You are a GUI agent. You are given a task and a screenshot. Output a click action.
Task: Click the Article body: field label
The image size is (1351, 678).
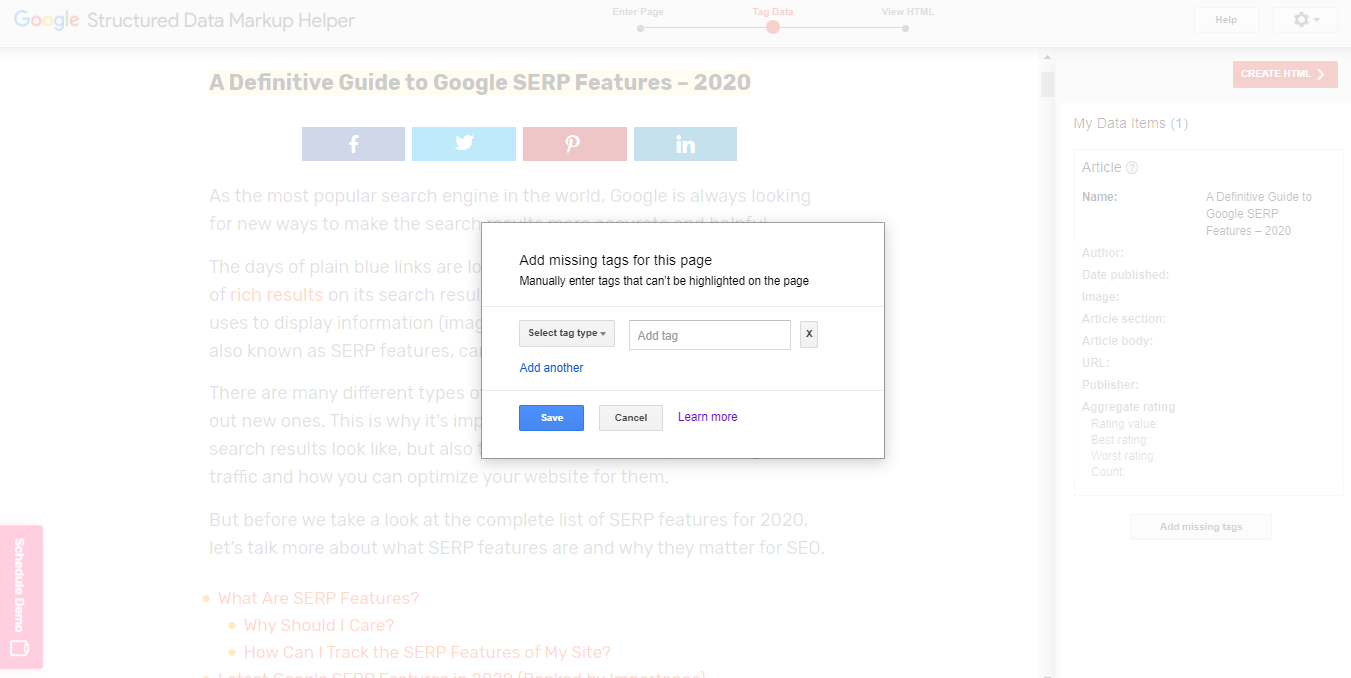point(1117,341)
